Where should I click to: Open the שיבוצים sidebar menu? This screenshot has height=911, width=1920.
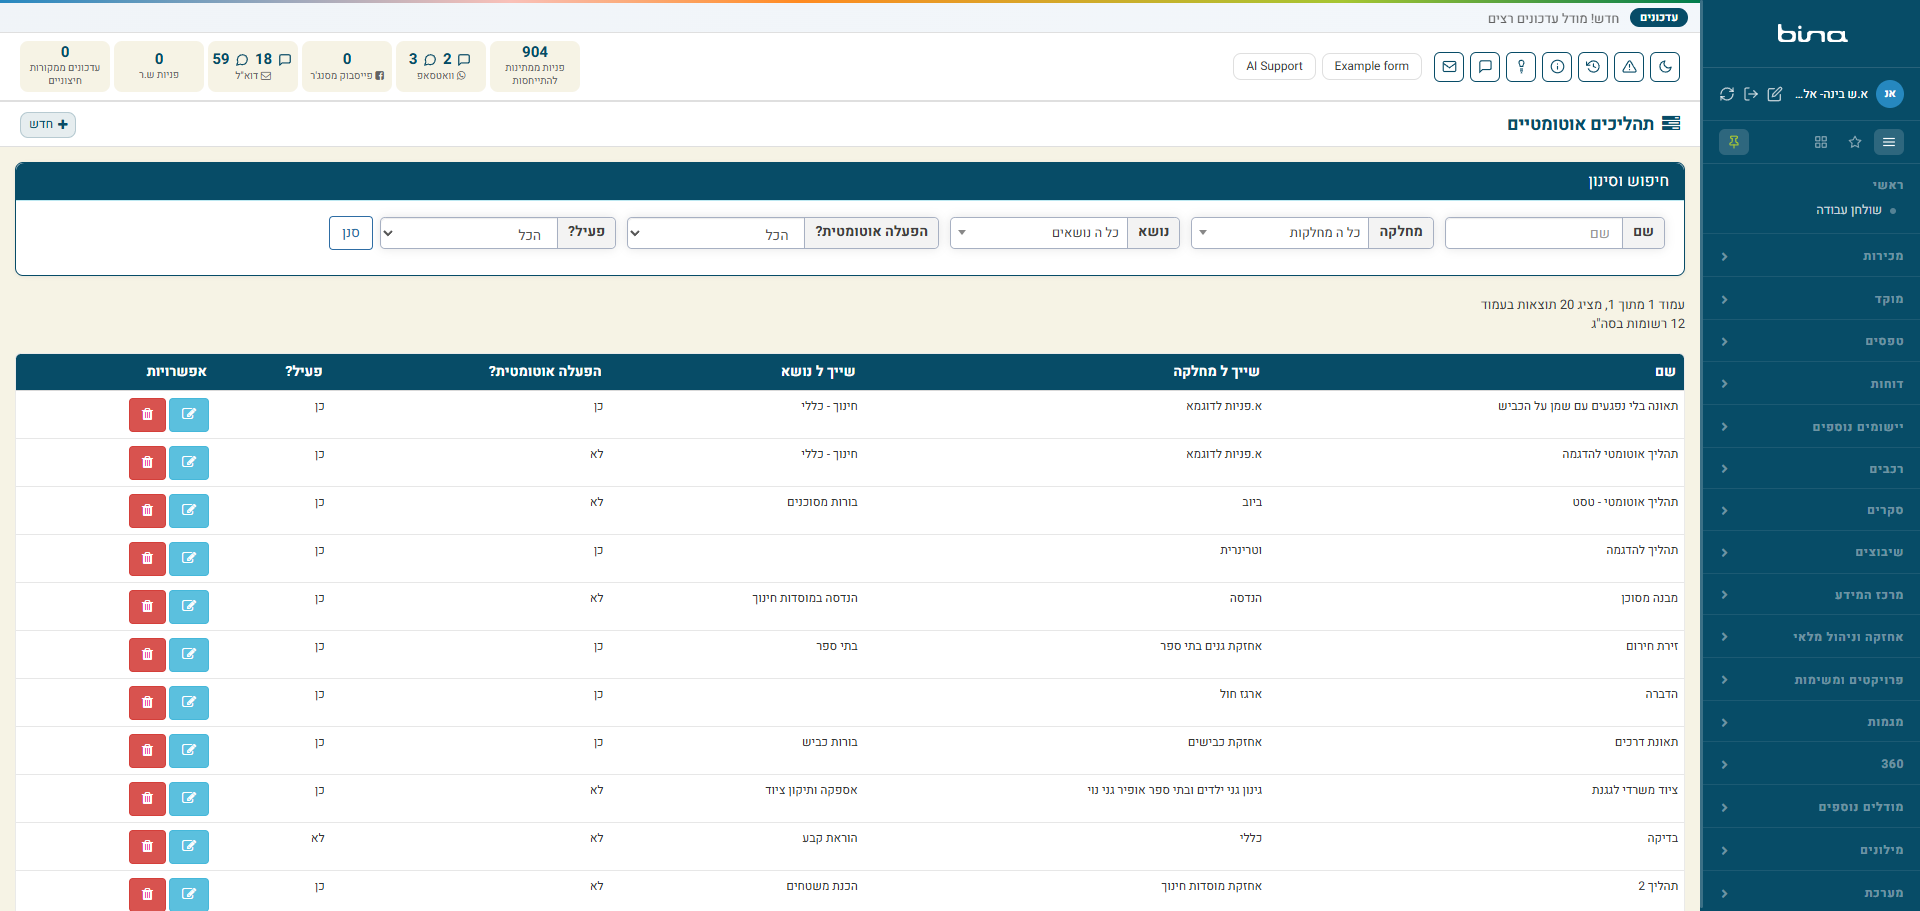[1811, 552]
